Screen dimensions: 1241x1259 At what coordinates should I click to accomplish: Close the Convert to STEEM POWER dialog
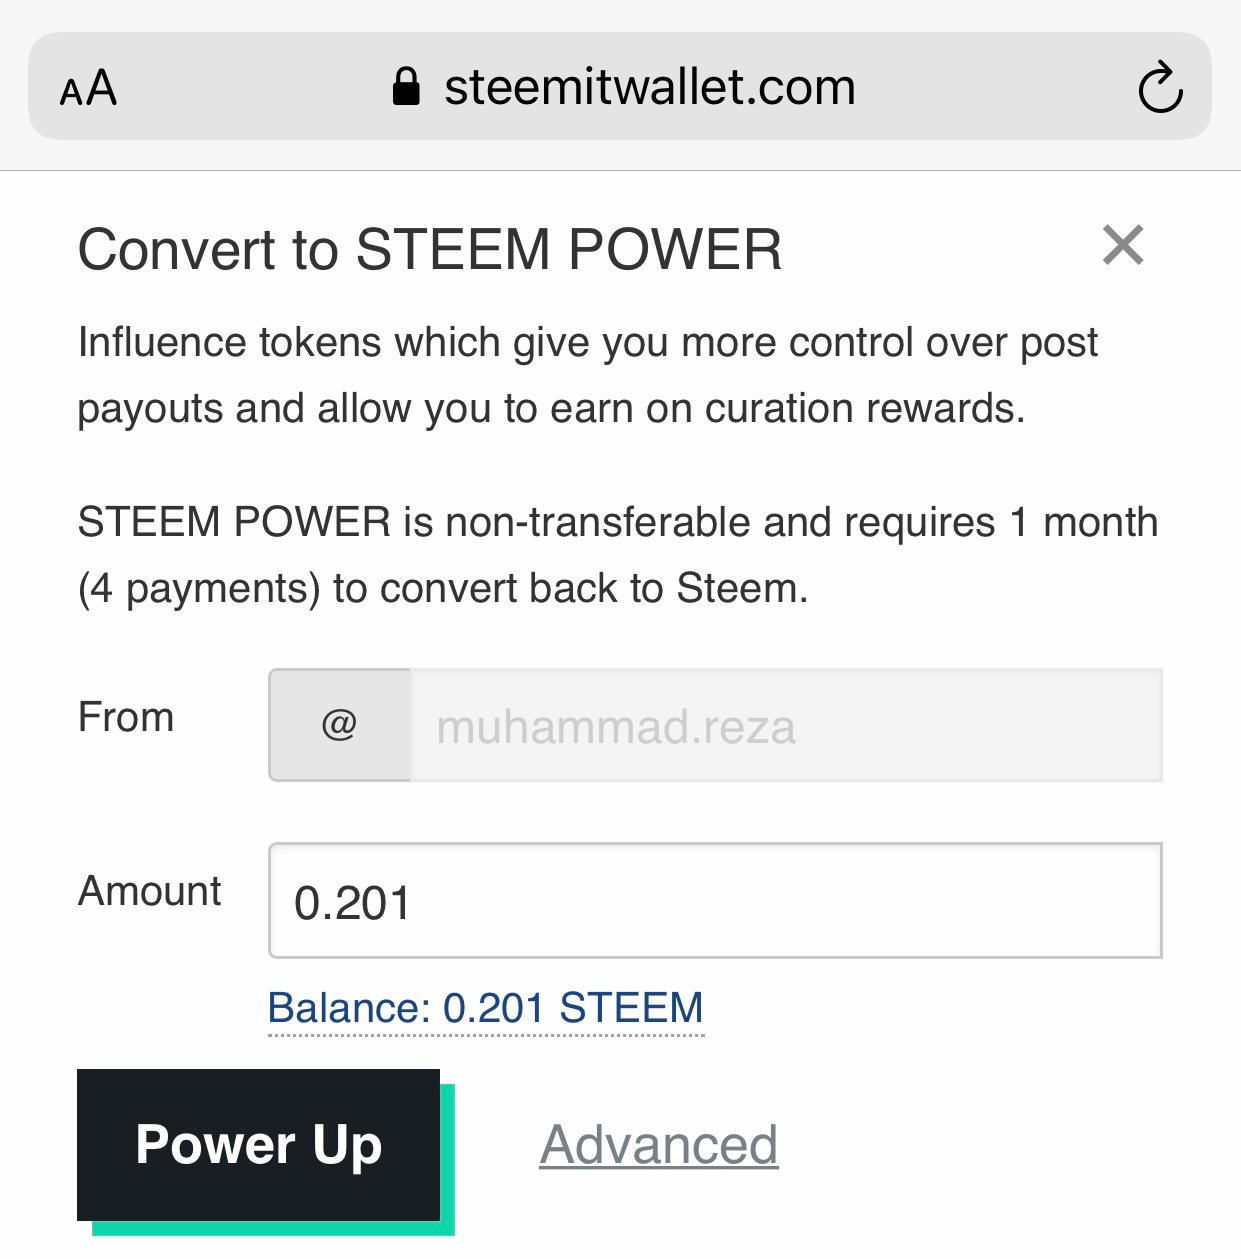(x=1122, y=245)
